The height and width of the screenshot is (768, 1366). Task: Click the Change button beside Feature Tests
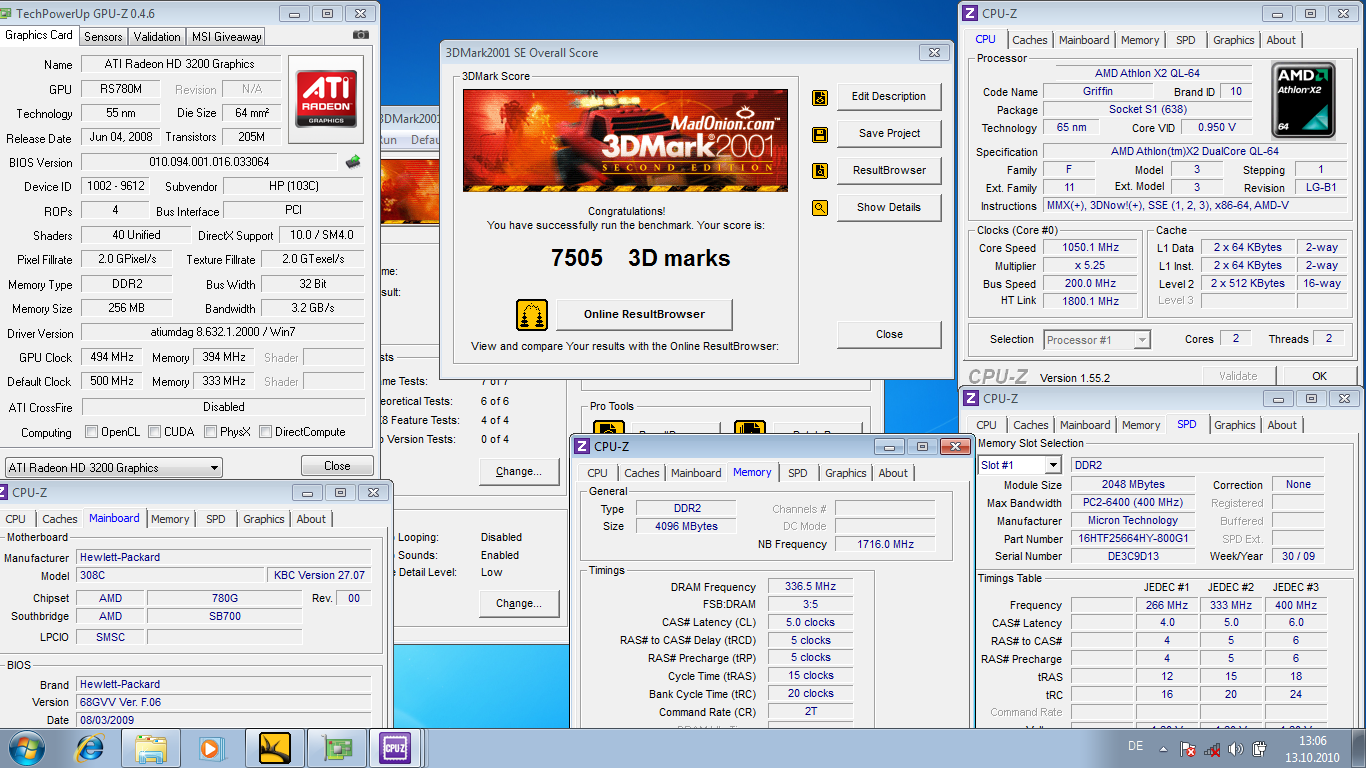[x=519, y=472]
